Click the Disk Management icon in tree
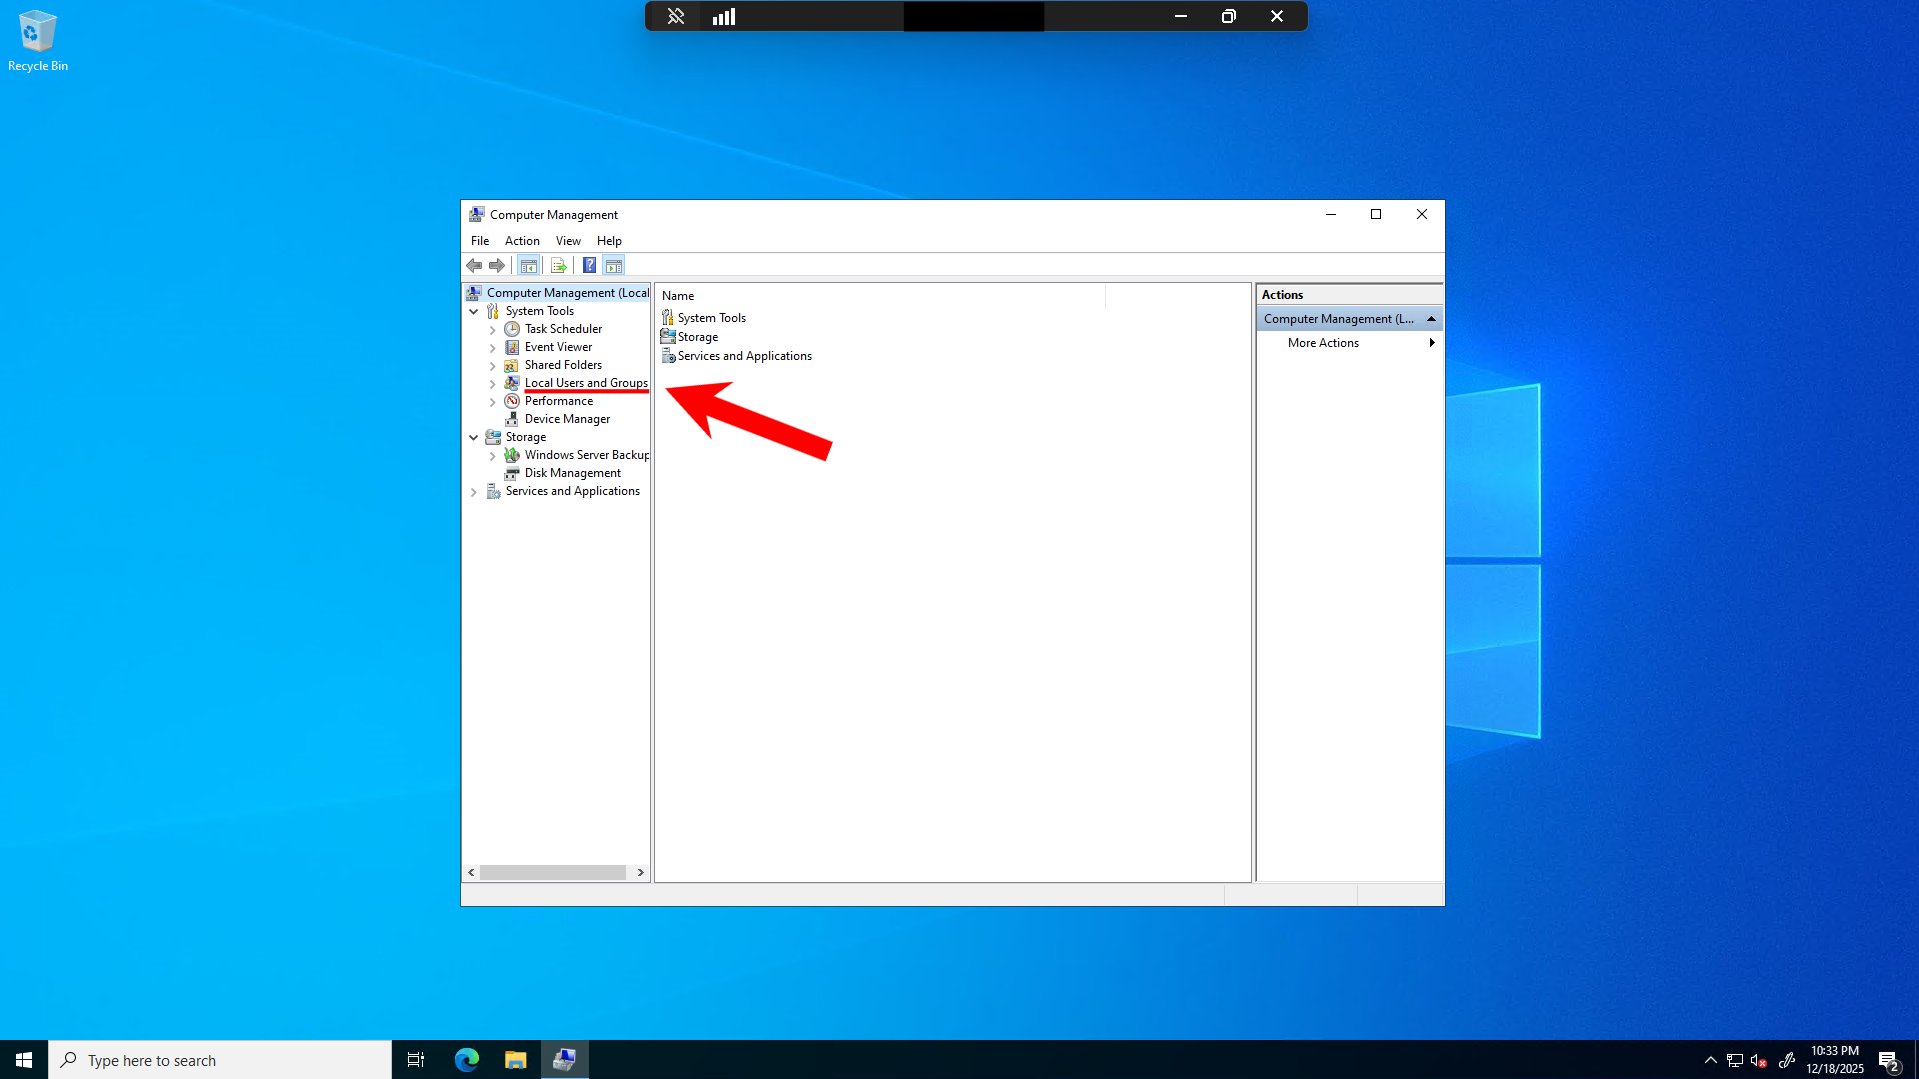The height and width of the screenshot is (1079, 1919). click(512, 473)
